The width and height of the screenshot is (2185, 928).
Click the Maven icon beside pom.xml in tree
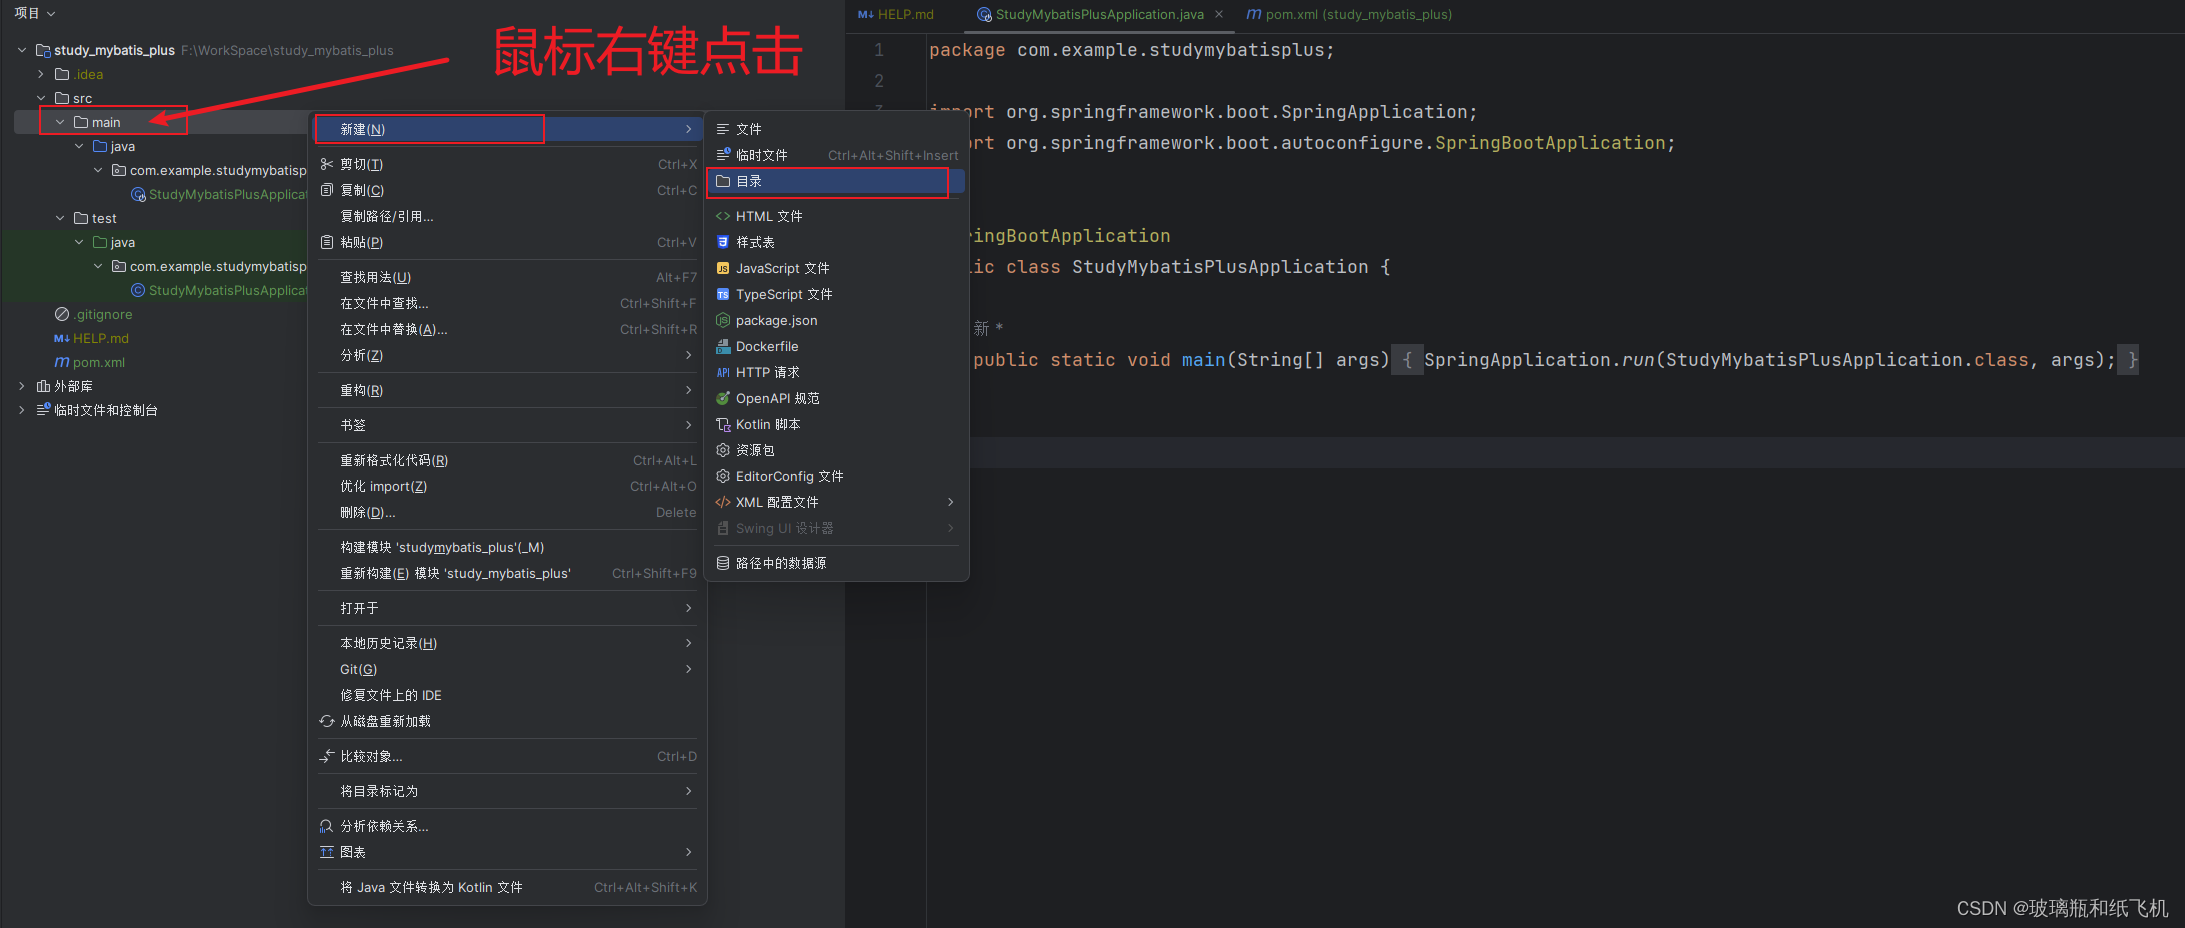coord(62,362)
